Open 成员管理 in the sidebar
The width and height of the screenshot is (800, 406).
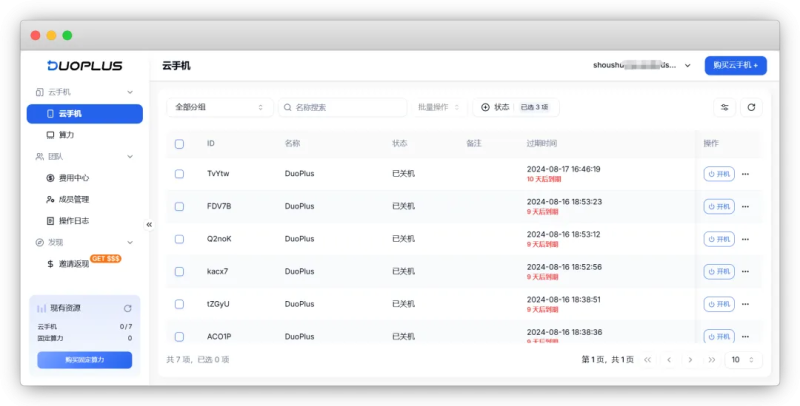85,199
